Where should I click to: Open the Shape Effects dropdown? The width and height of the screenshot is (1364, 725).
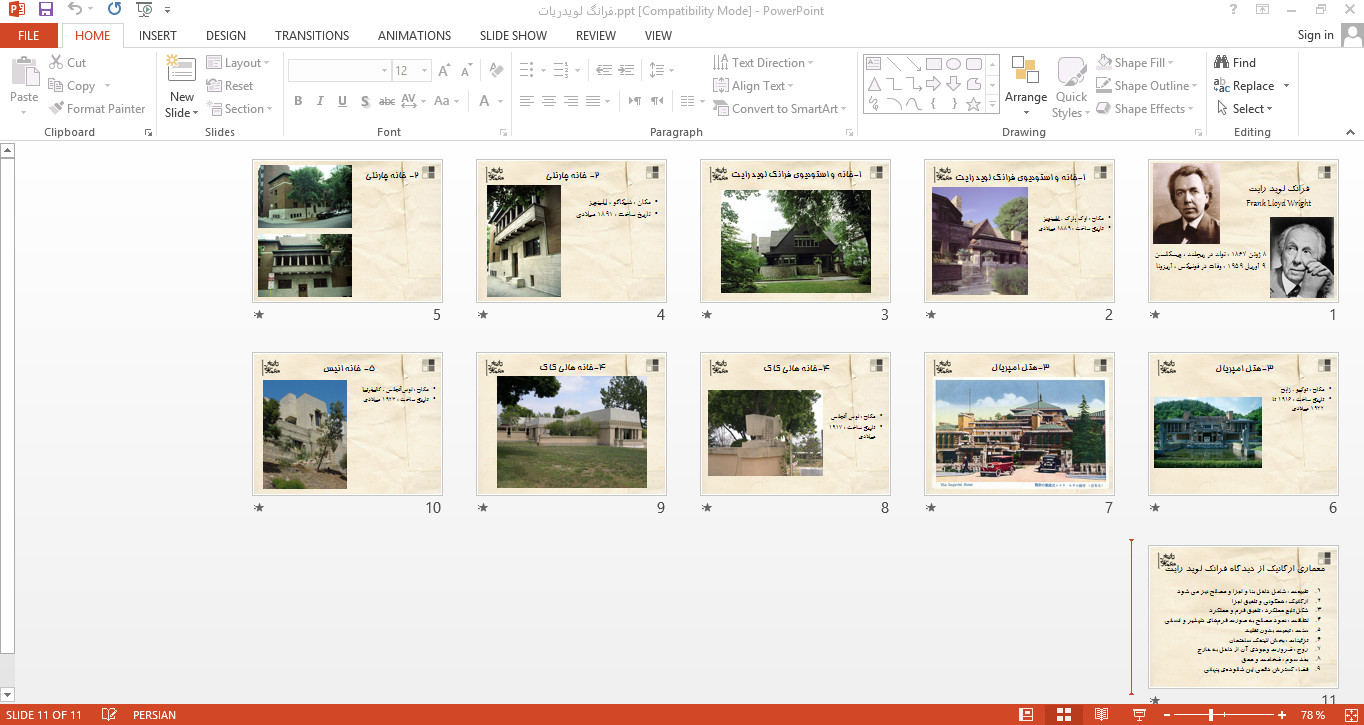pos(1145,109)
